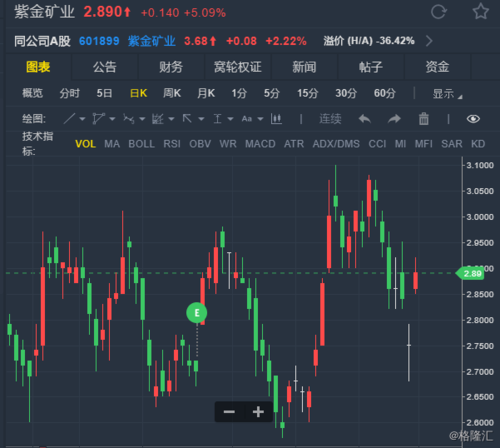Select the 15分 chart interval

point(307,93)
